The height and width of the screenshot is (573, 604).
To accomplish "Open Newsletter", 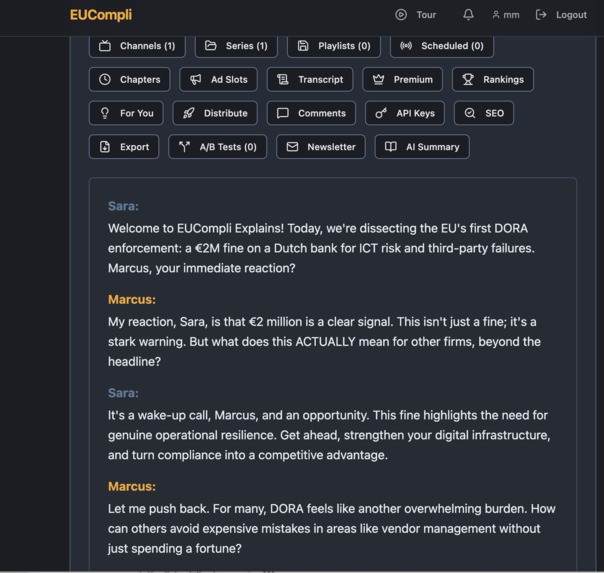I will pos(320,147).
